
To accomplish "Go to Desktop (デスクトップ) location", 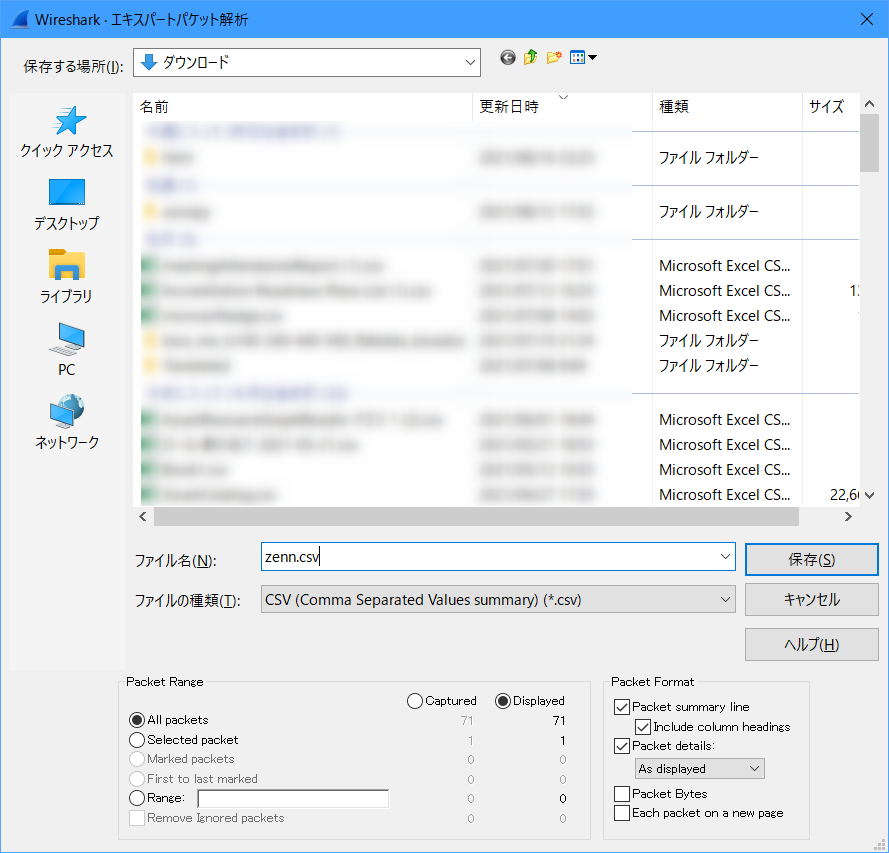I will (x=67, y=205).
